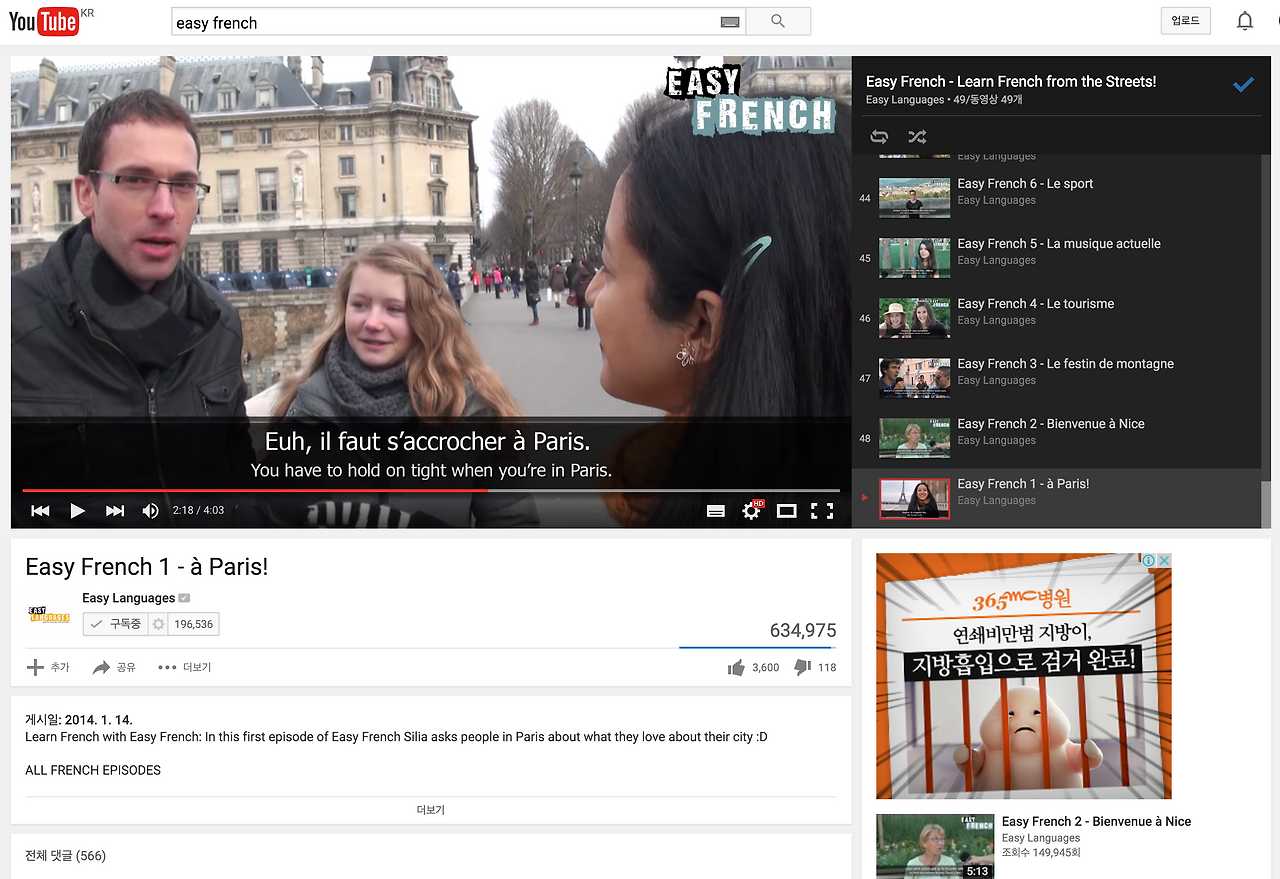
Task: Play the paused video
Action: click(x=77, y=511)
